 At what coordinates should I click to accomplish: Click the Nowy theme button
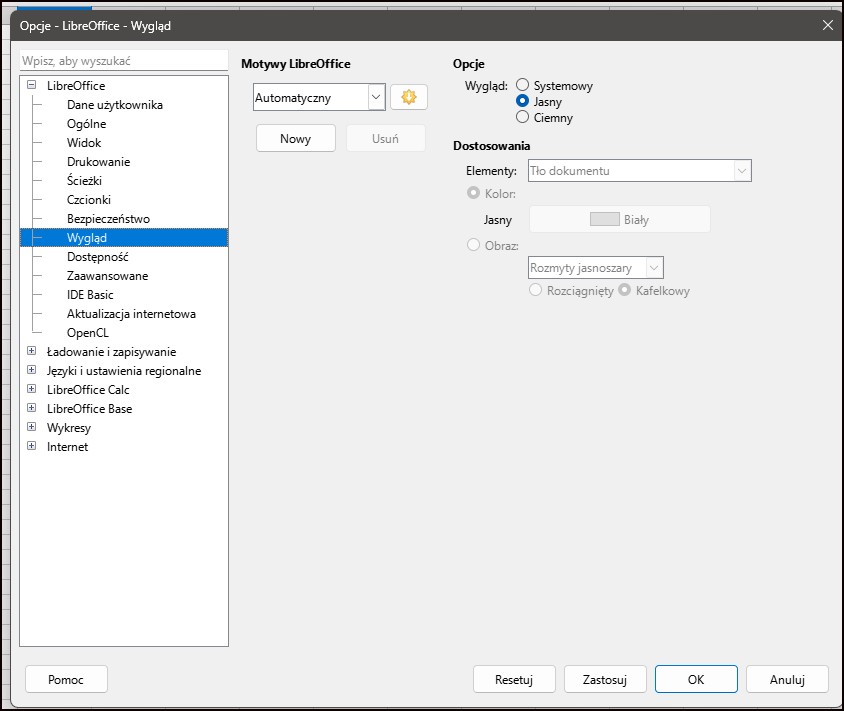tap(296, 138)
